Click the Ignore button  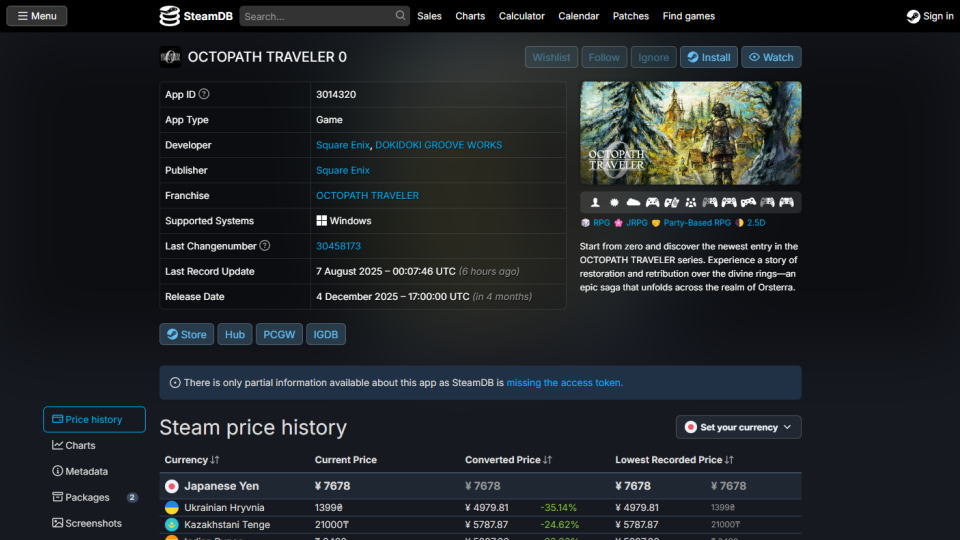pos(653,57)
